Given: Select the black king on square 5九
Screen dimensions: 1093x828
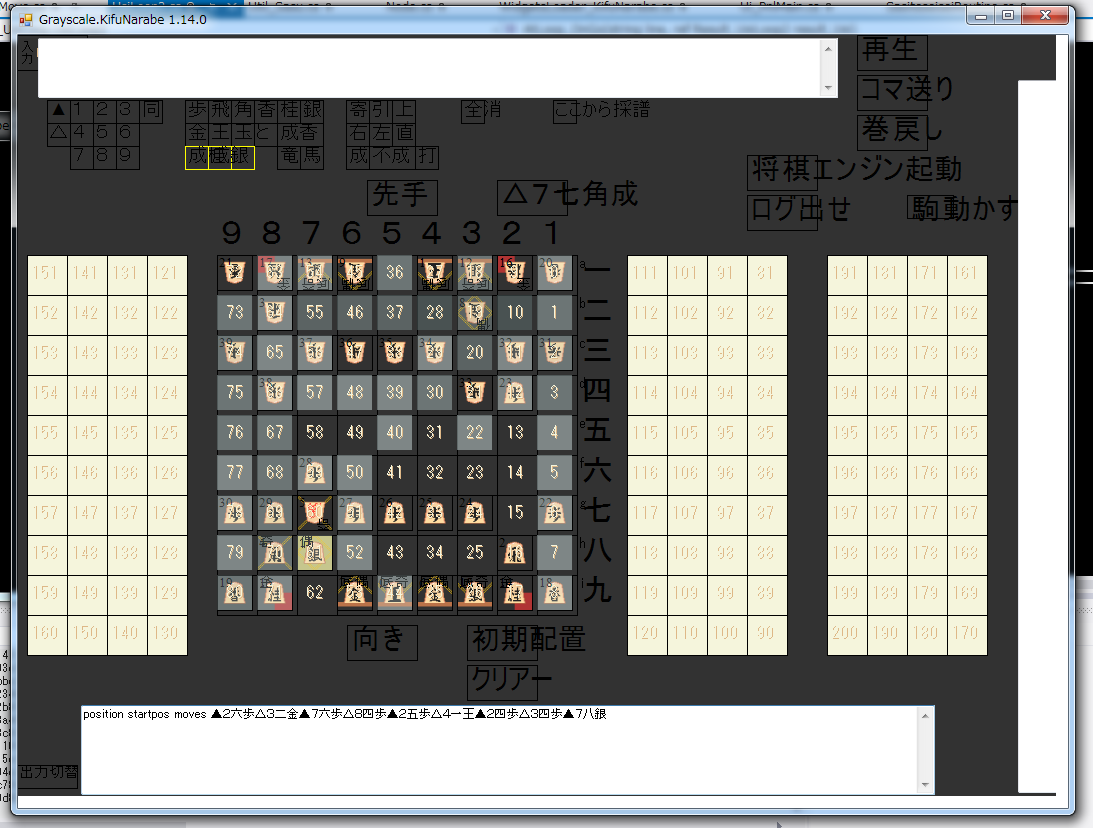Looking at the screenshot, I should click(x=395, y=592).
